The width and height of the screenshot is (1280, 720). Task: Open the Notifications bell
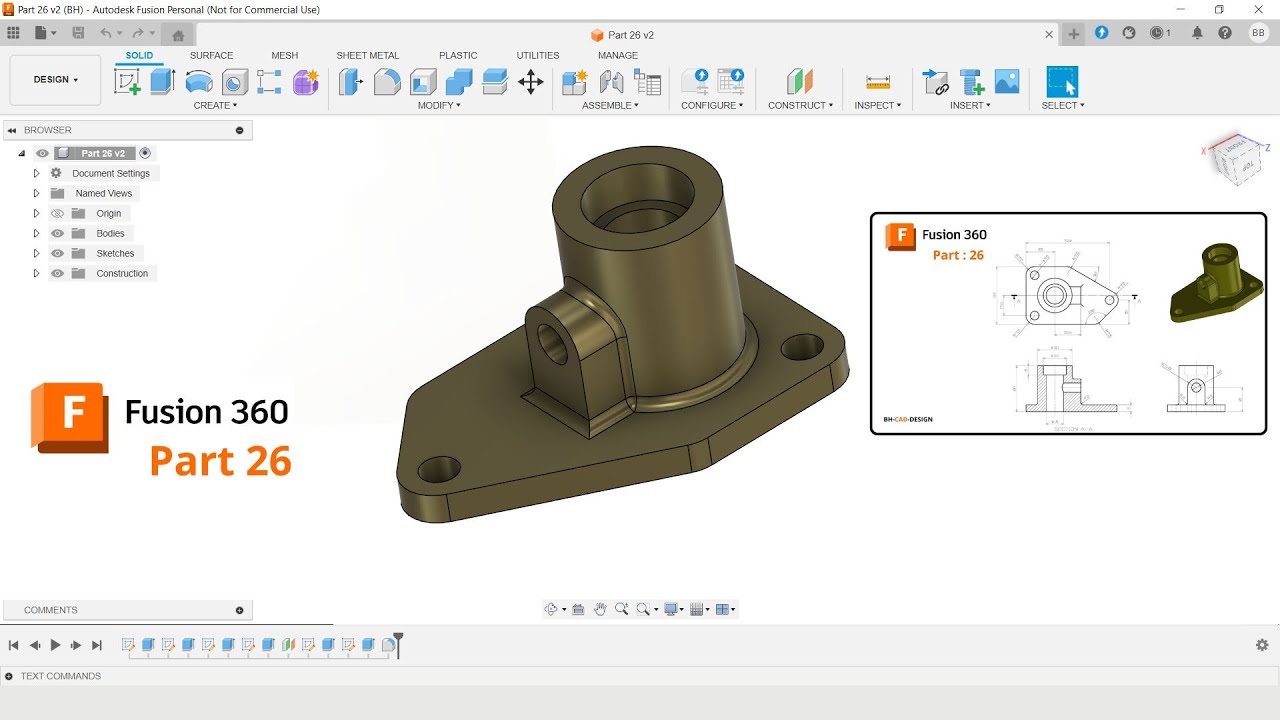coord(1197,33)
